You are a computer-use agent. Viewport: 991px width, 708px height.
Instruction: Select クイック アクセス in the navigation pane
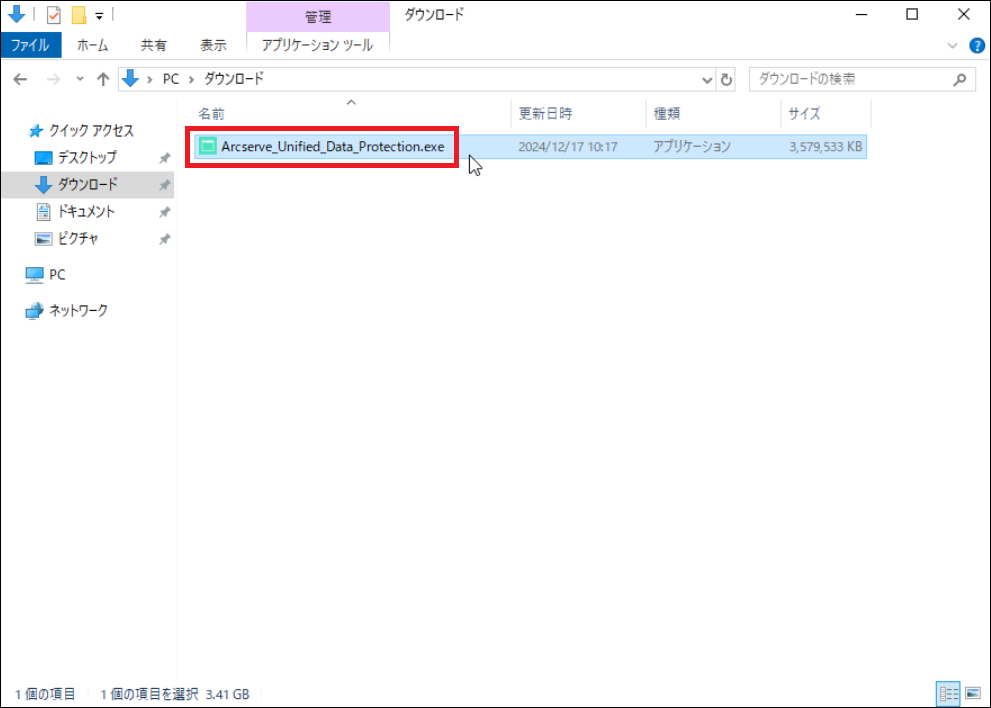92,131
